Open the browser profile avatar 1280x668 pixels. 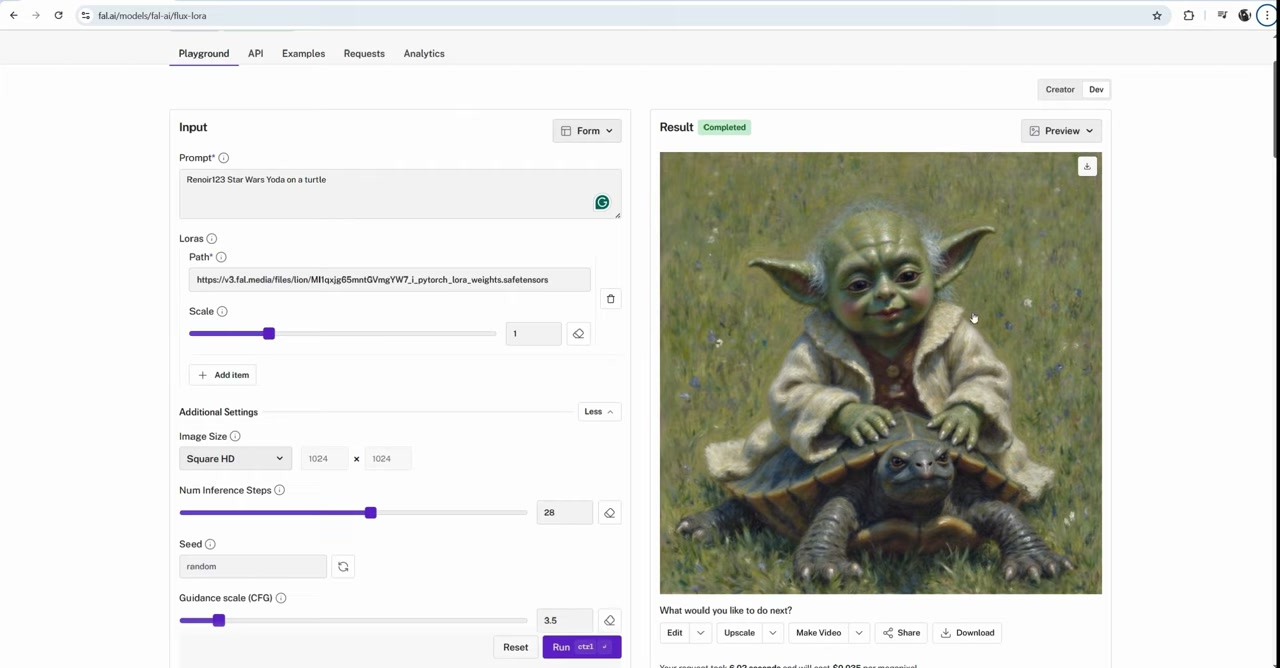[1245, 15]
